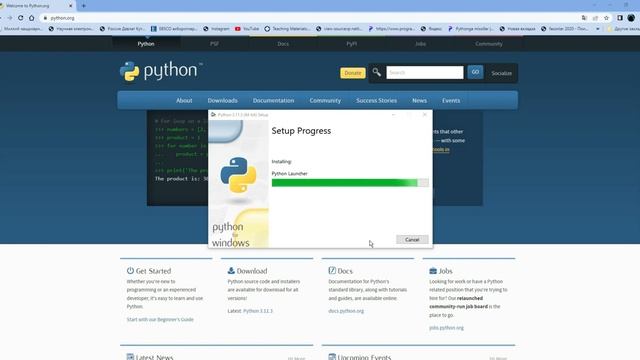Close the Python Setup dialog window
The image size is (640, 360).
click(424, 115)
